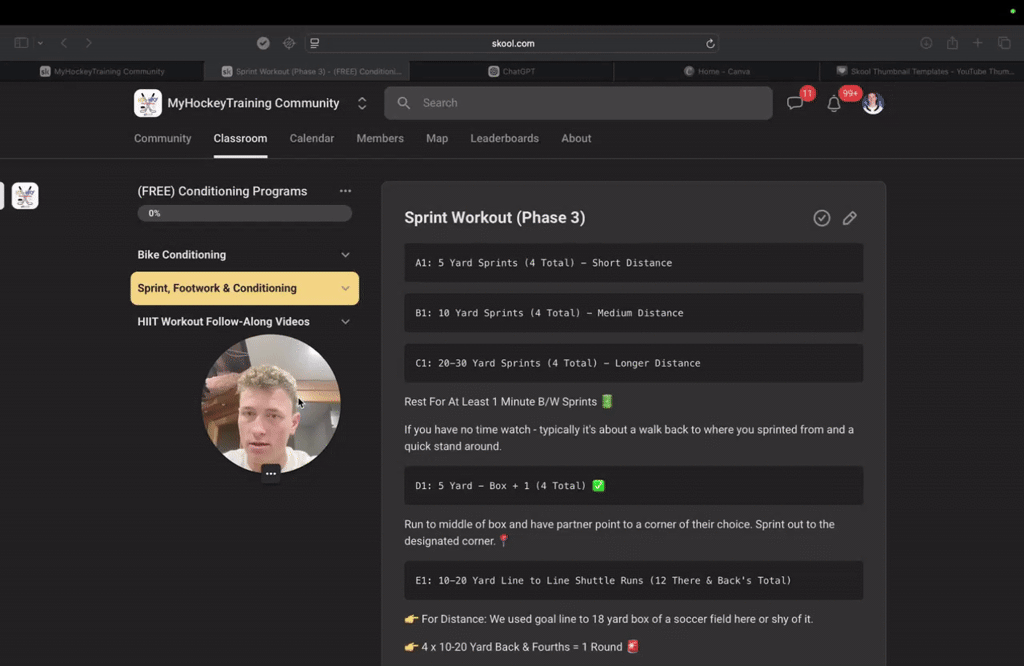Open the community switcher dropdown arrows
1024x666 pixels.
[362, 103]
